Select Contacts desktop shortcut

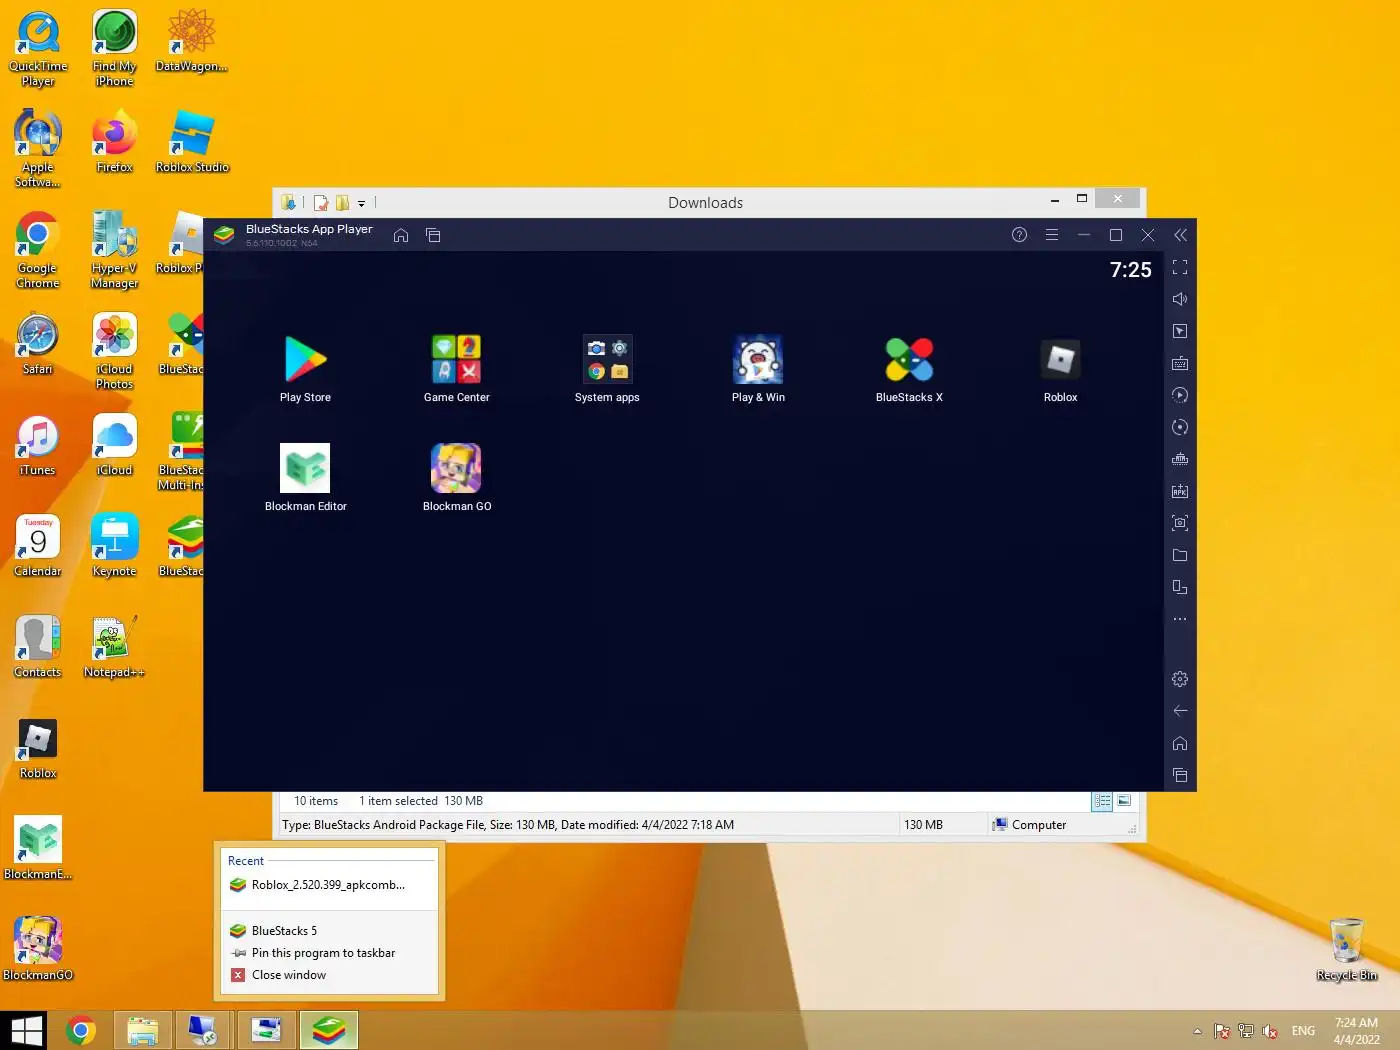pos(38,648)
